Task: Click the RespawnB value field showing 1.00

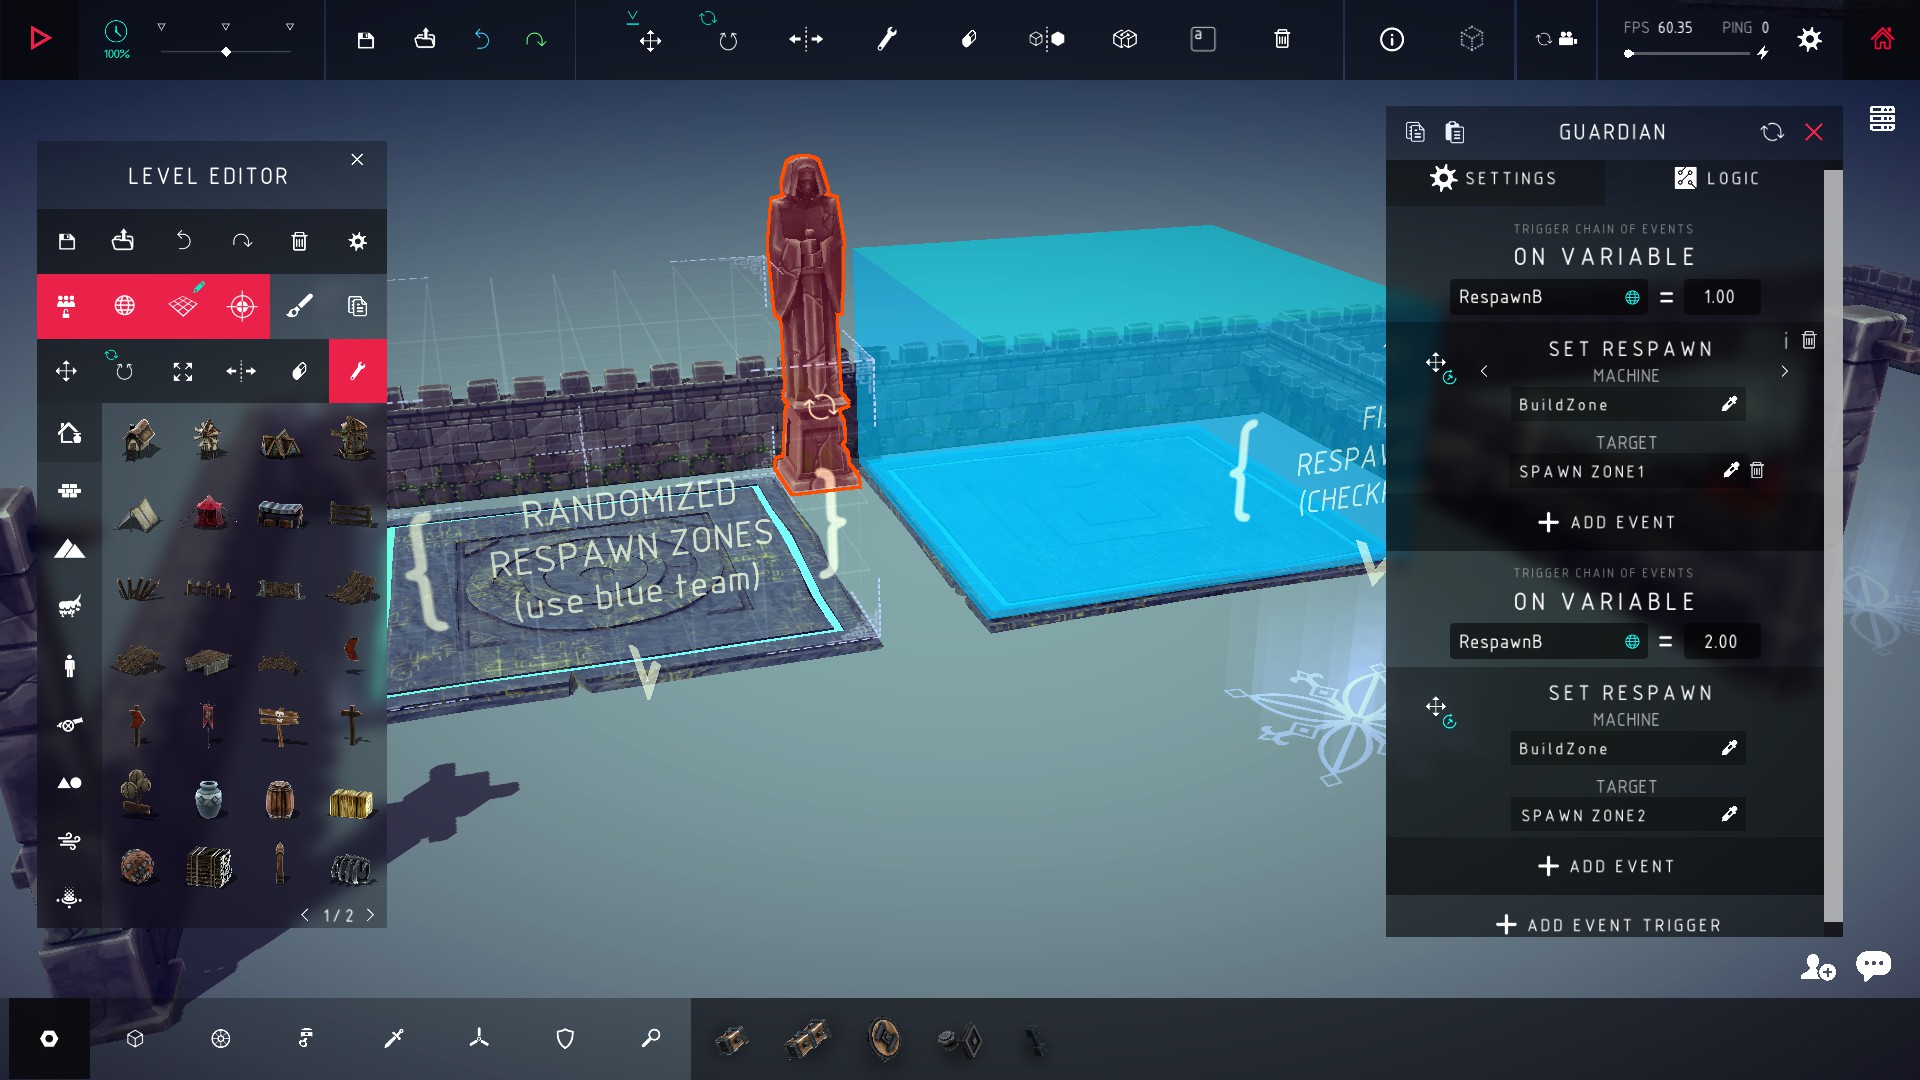Action: point(1719,297)
